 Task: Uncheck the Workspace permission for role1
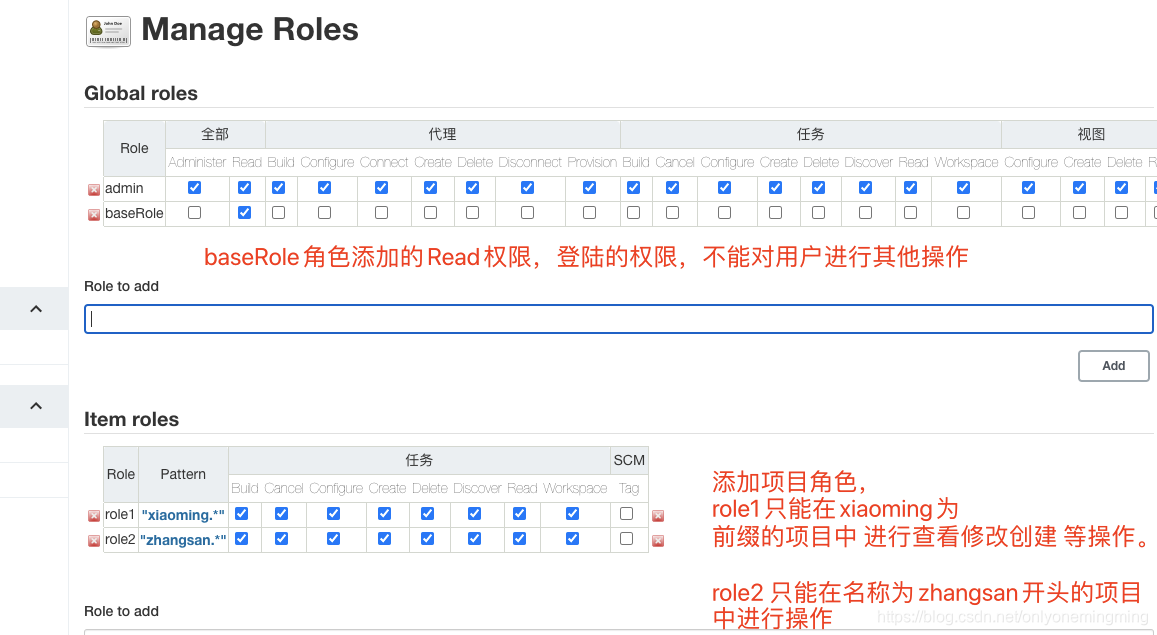coord(572,514)
